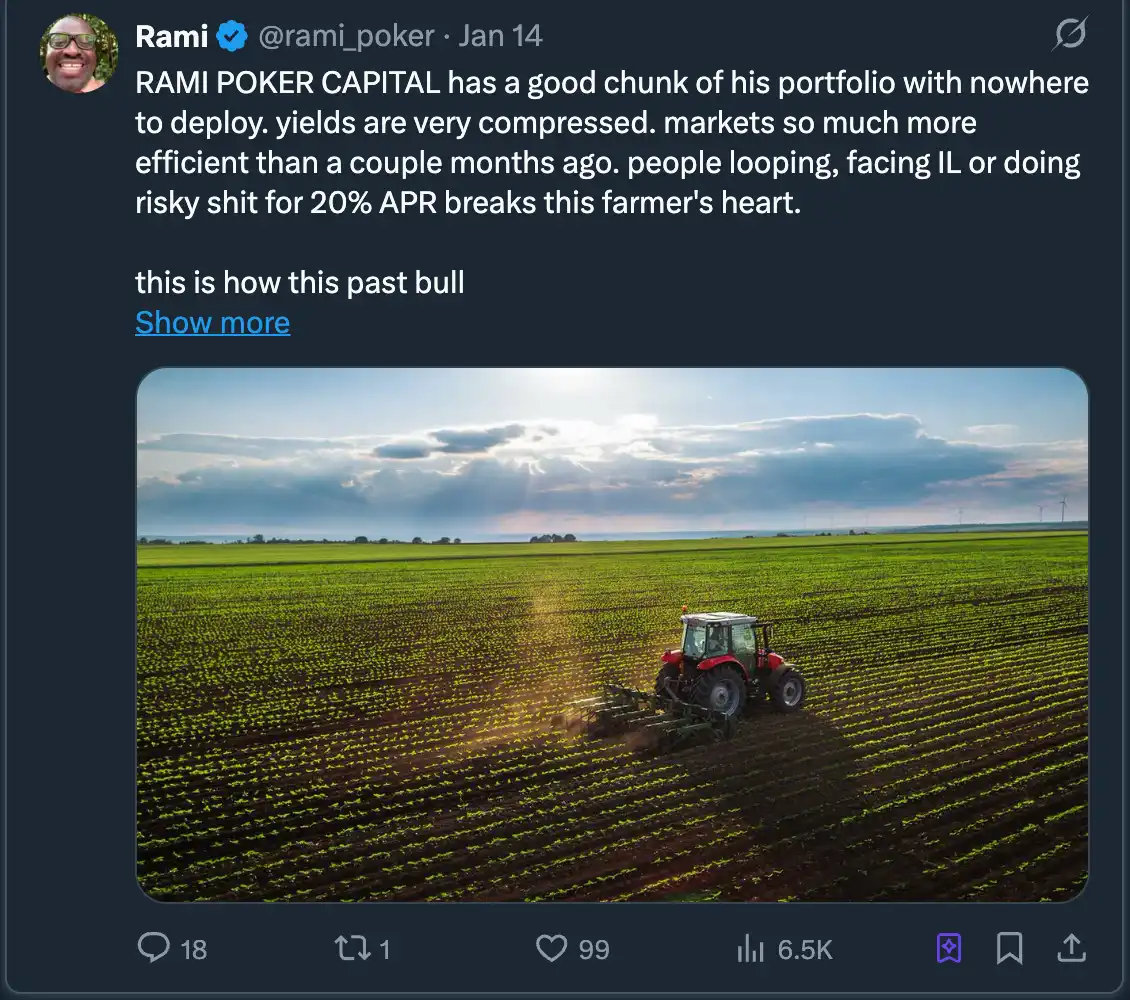The width and height of the screenshot is (1130, 1000).
Task: Like the tweet with the heart icon
Action: click(x=551, y=947)
